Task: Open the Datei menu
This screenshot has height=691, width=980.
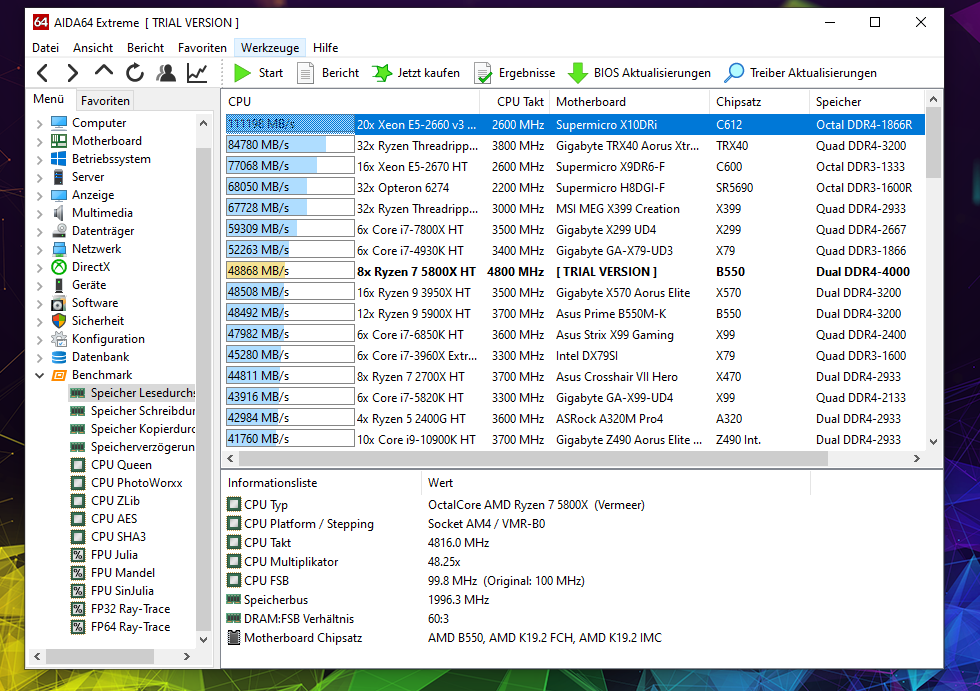Action: click(46, 48)
